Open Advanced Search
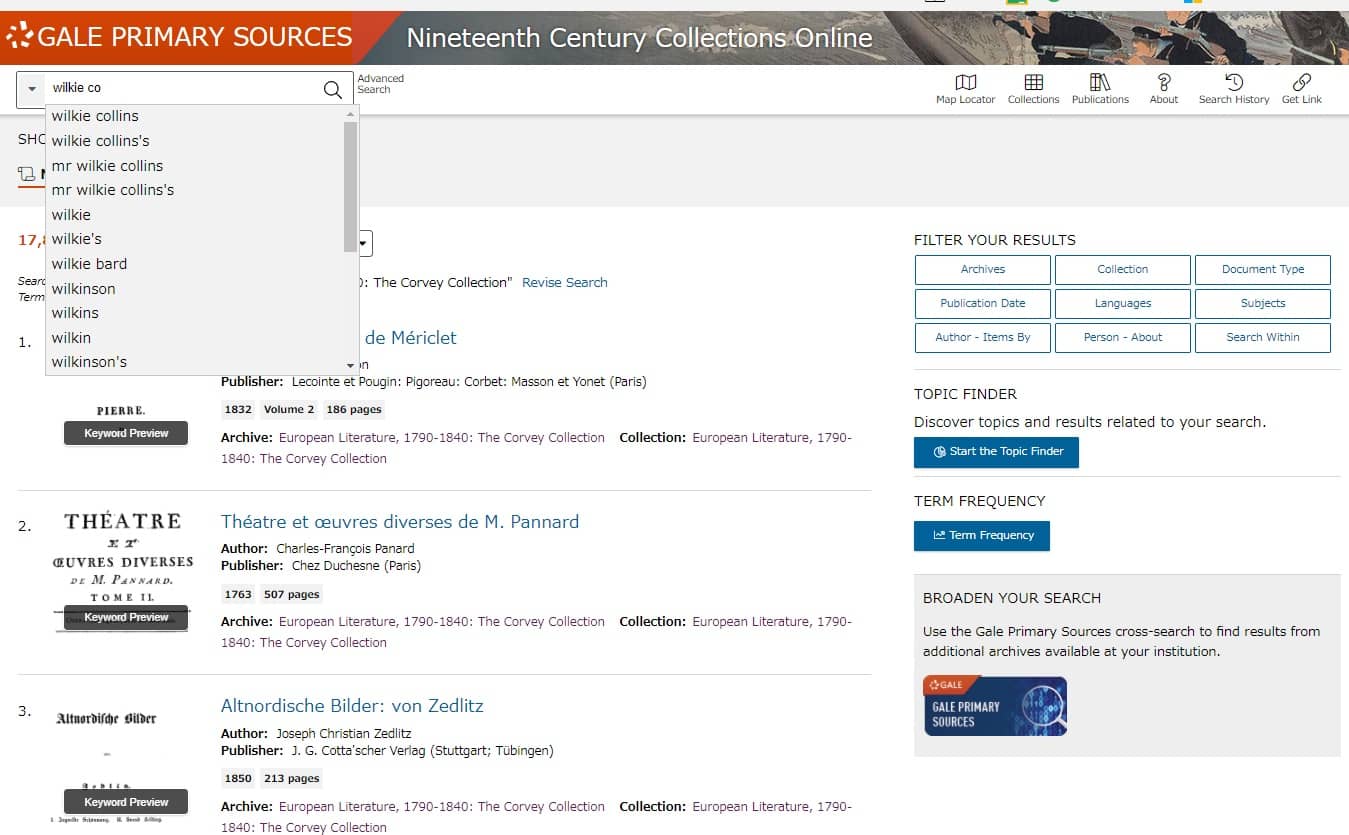Viewport: 1349px width, 835px height. 380,84
